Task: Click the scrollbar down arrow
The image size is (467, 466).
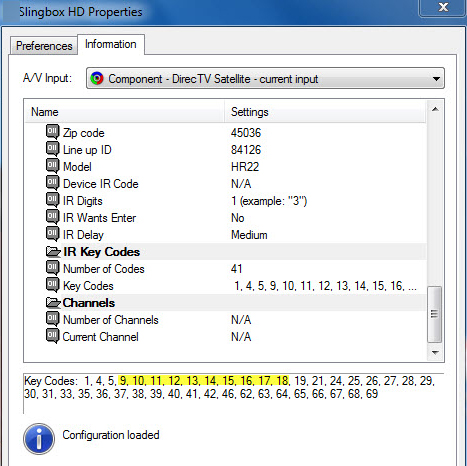Action: pyautogui.click(x=435, y=352)
